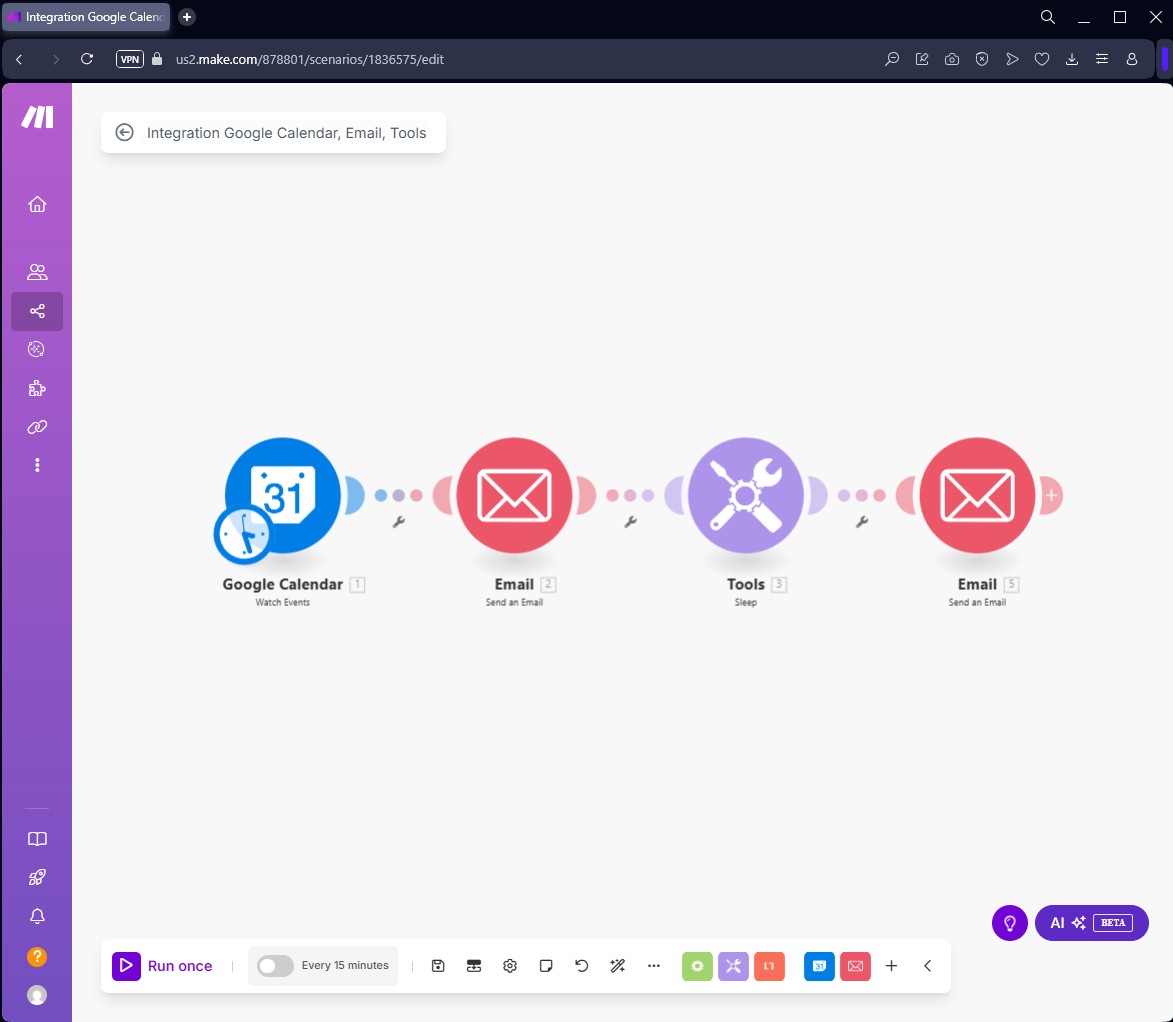
Task: Open the More three-dots sidebar menu
Action: click(37, 465)
